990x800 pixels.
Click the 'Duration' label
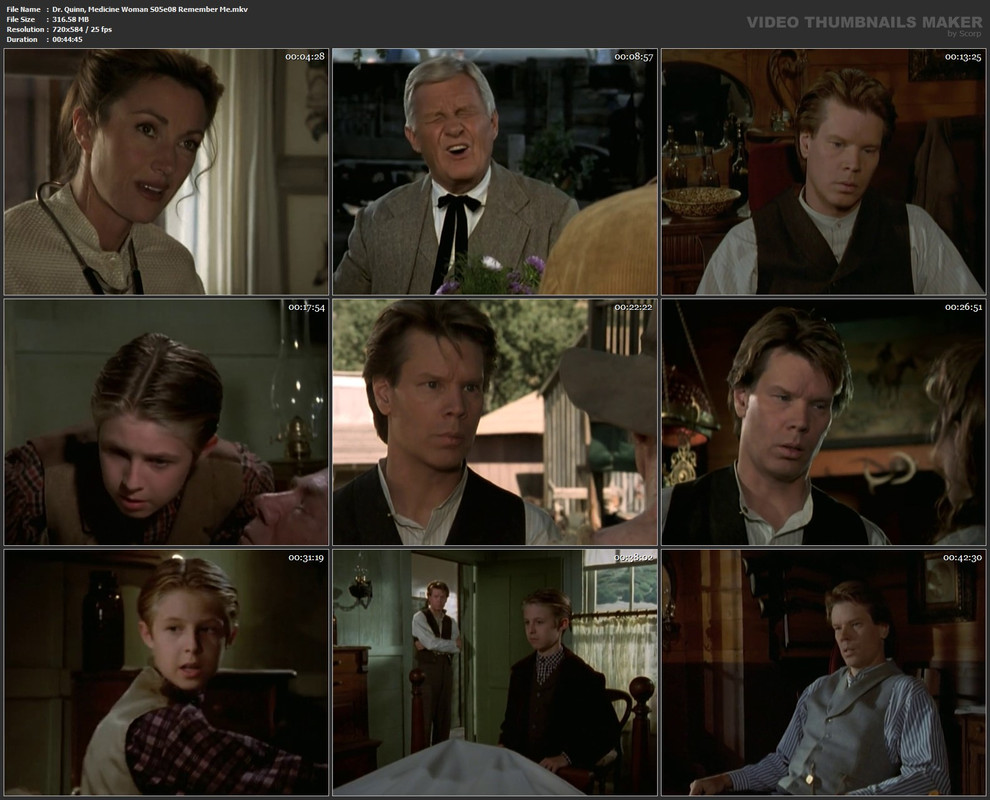click(22, 40)
